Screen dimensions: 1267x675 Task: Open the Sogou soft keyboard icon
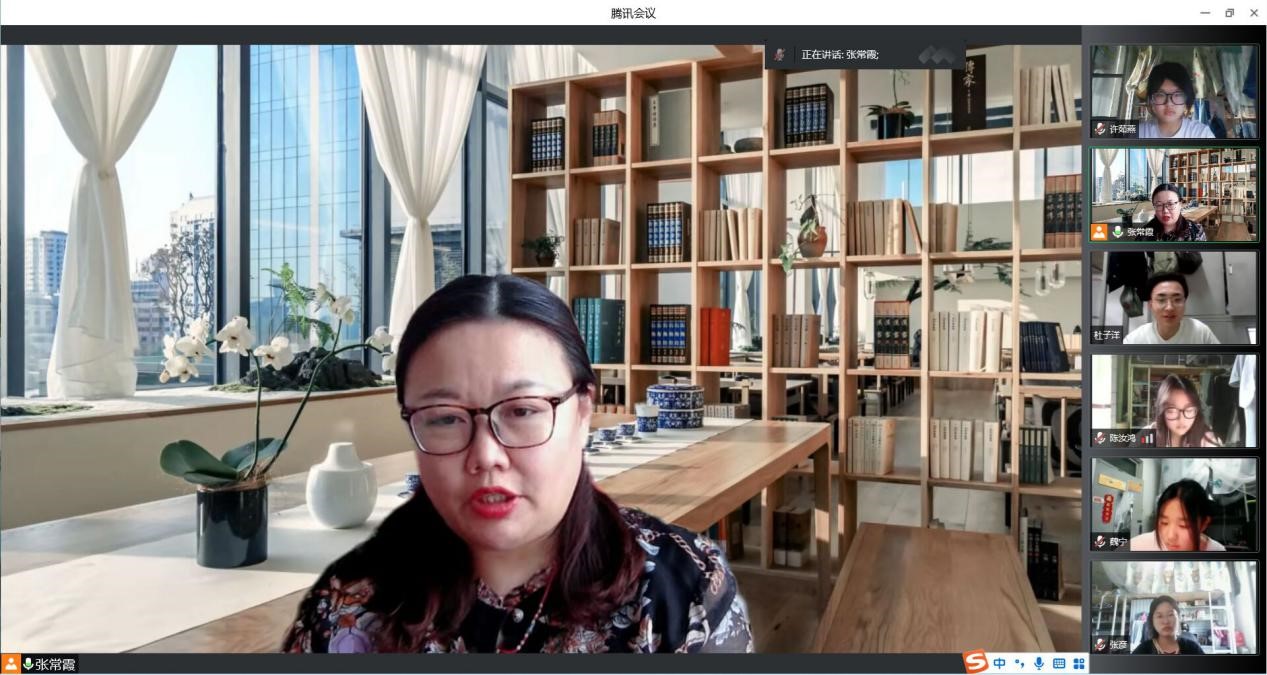tap(1059, 664)
